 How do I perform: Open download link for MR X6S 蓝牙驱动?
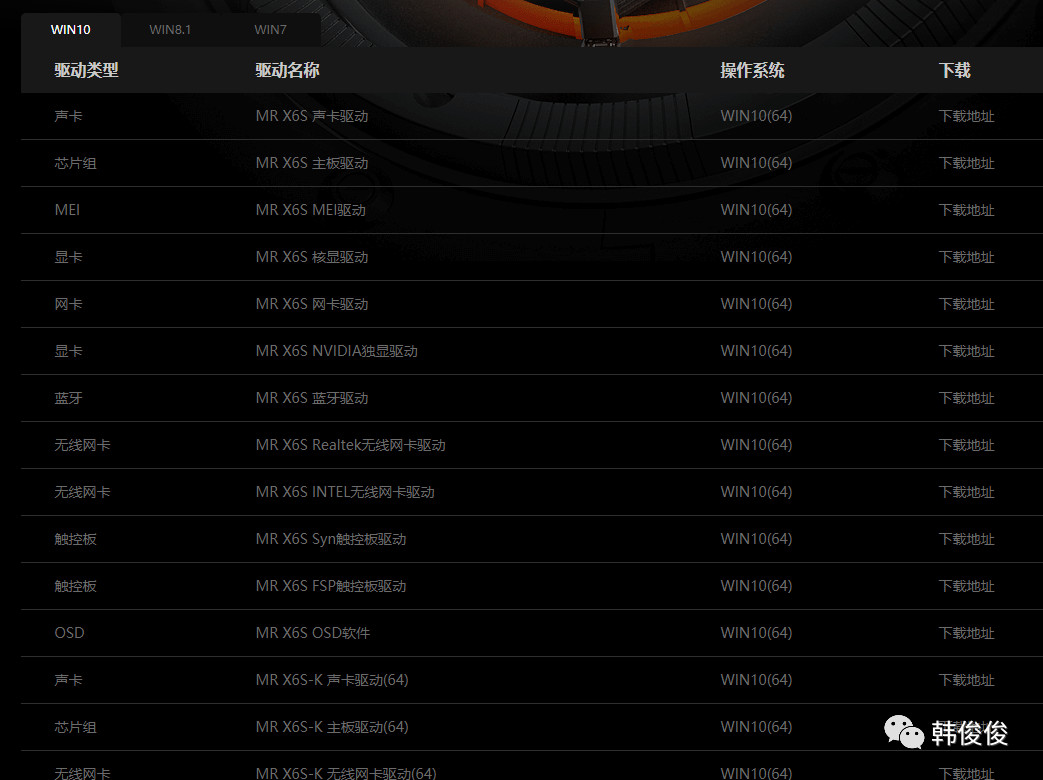coord(966,398)
